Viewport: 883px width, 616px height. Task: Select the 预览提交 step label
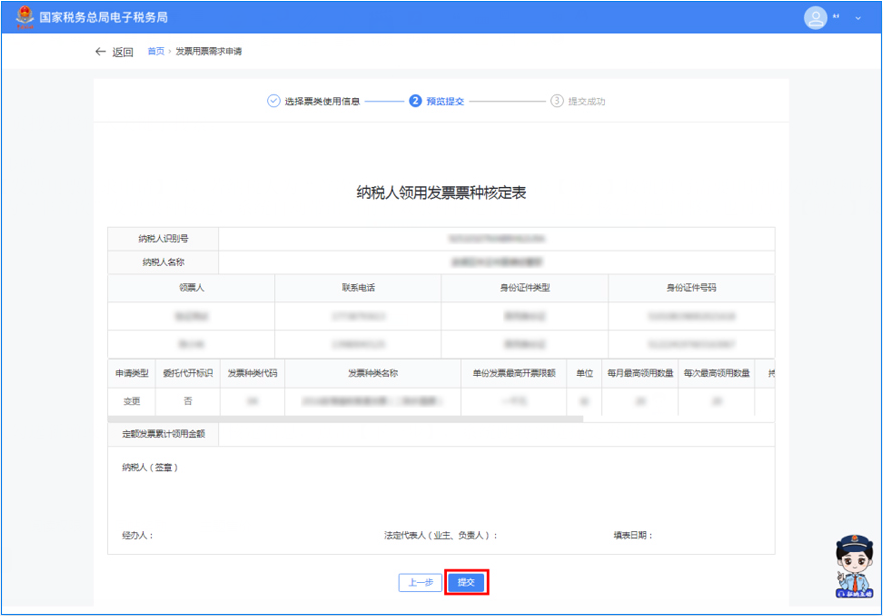coord(445,101)
